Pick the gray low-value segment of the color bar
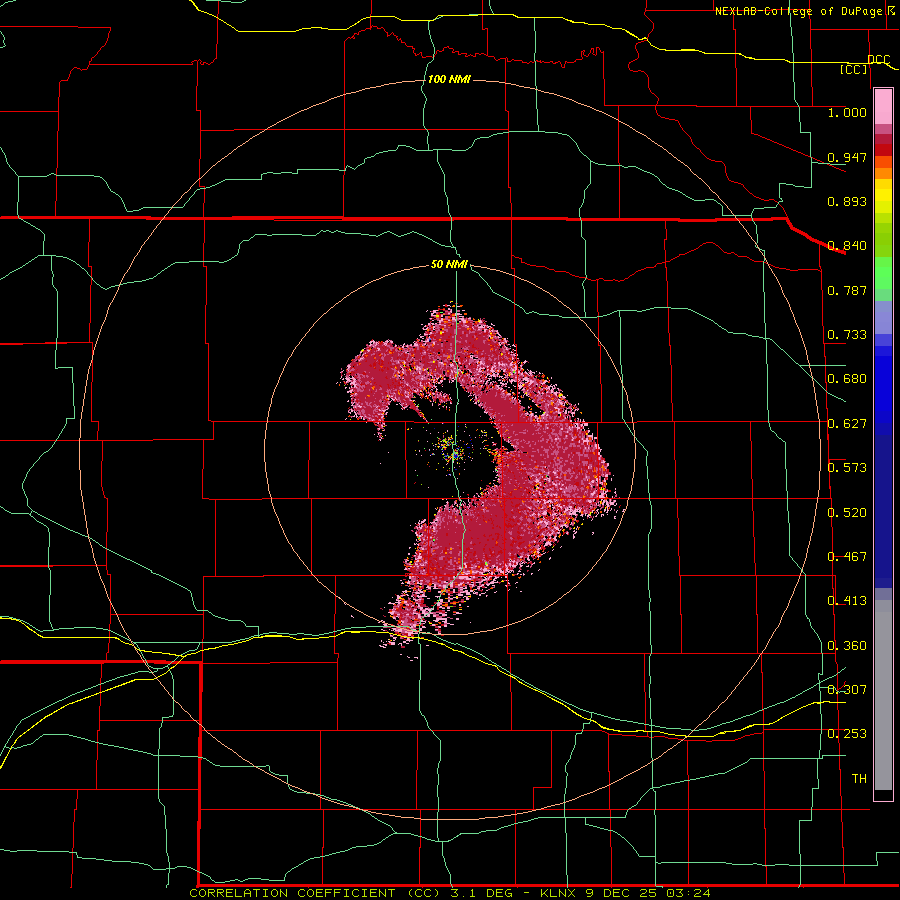The width and height of the screenshot is (900, 900). (883, 695)
